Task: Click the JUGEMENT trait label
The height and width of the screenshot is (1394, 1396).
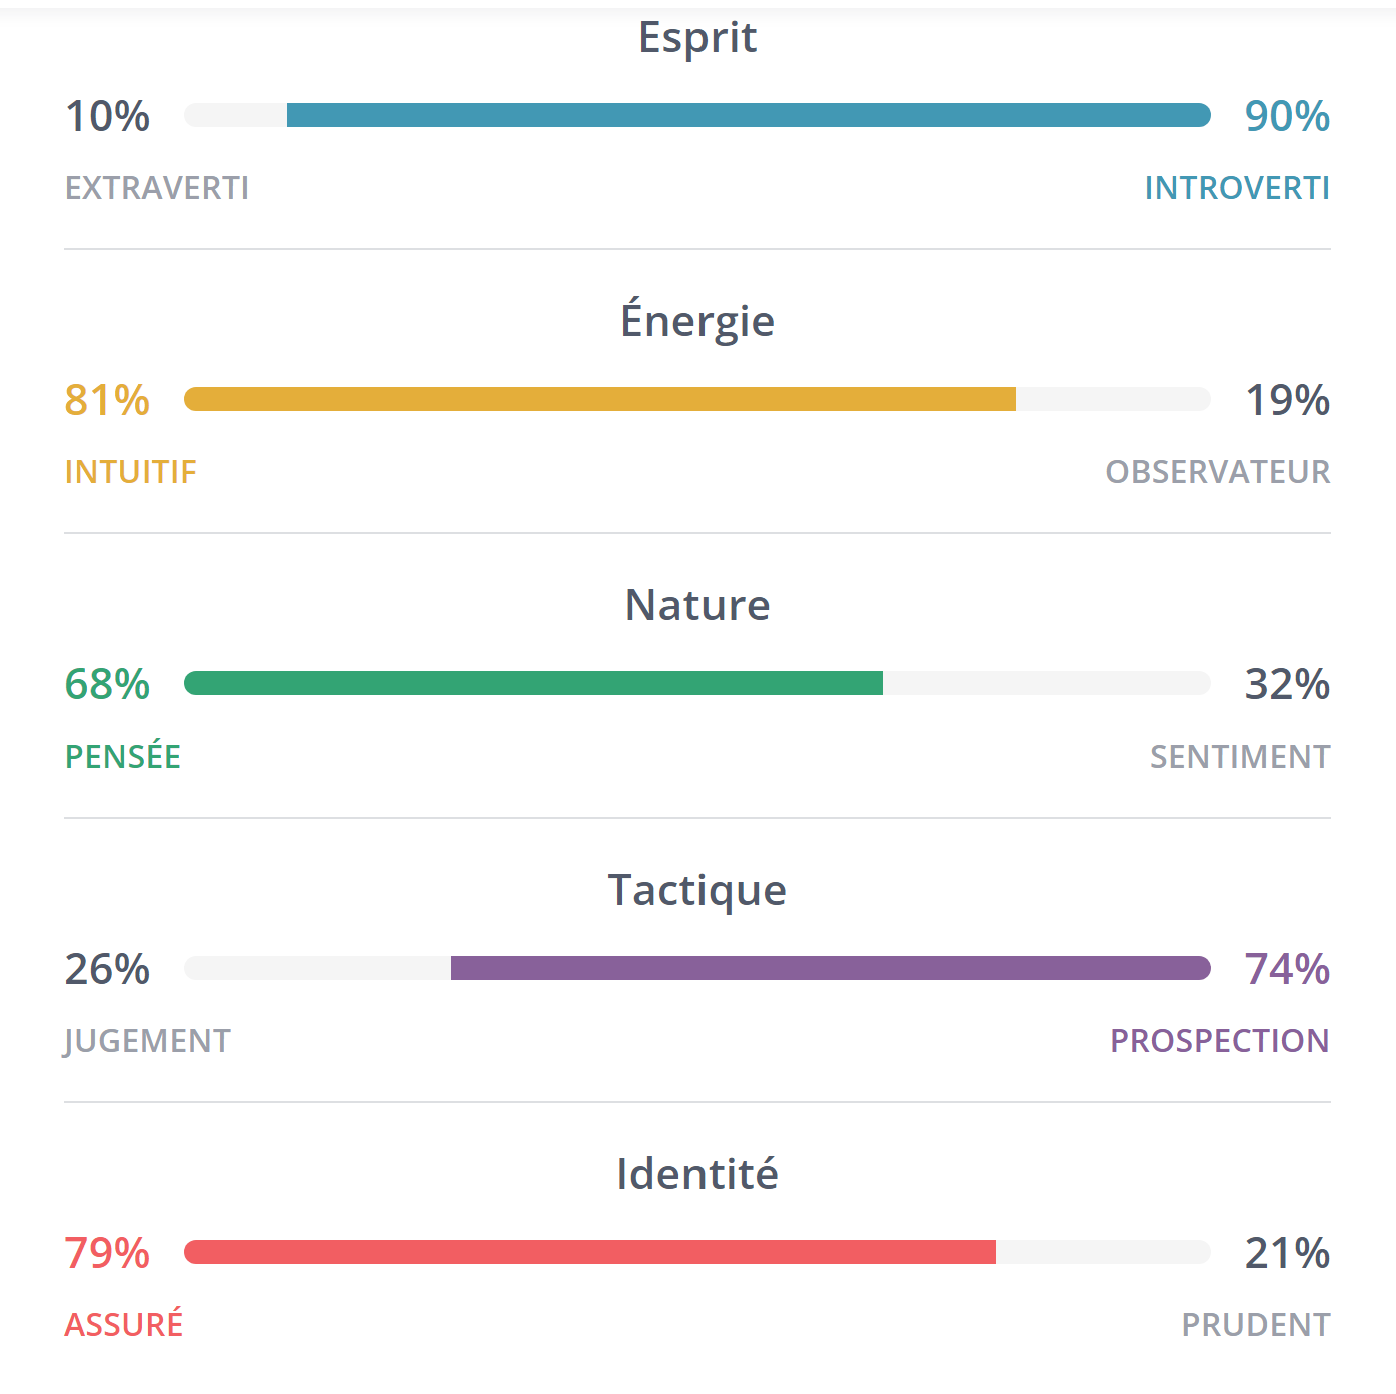Action: 148,1041
